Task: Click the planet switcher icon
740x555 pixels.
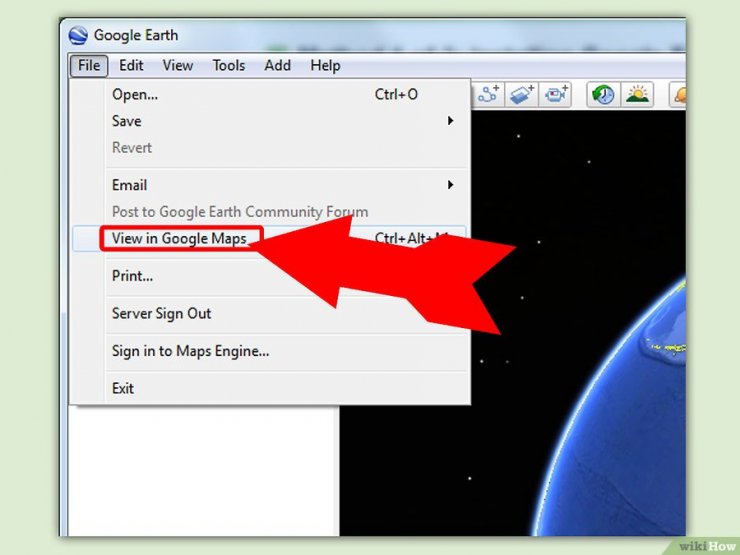Action: click(680, 94)
